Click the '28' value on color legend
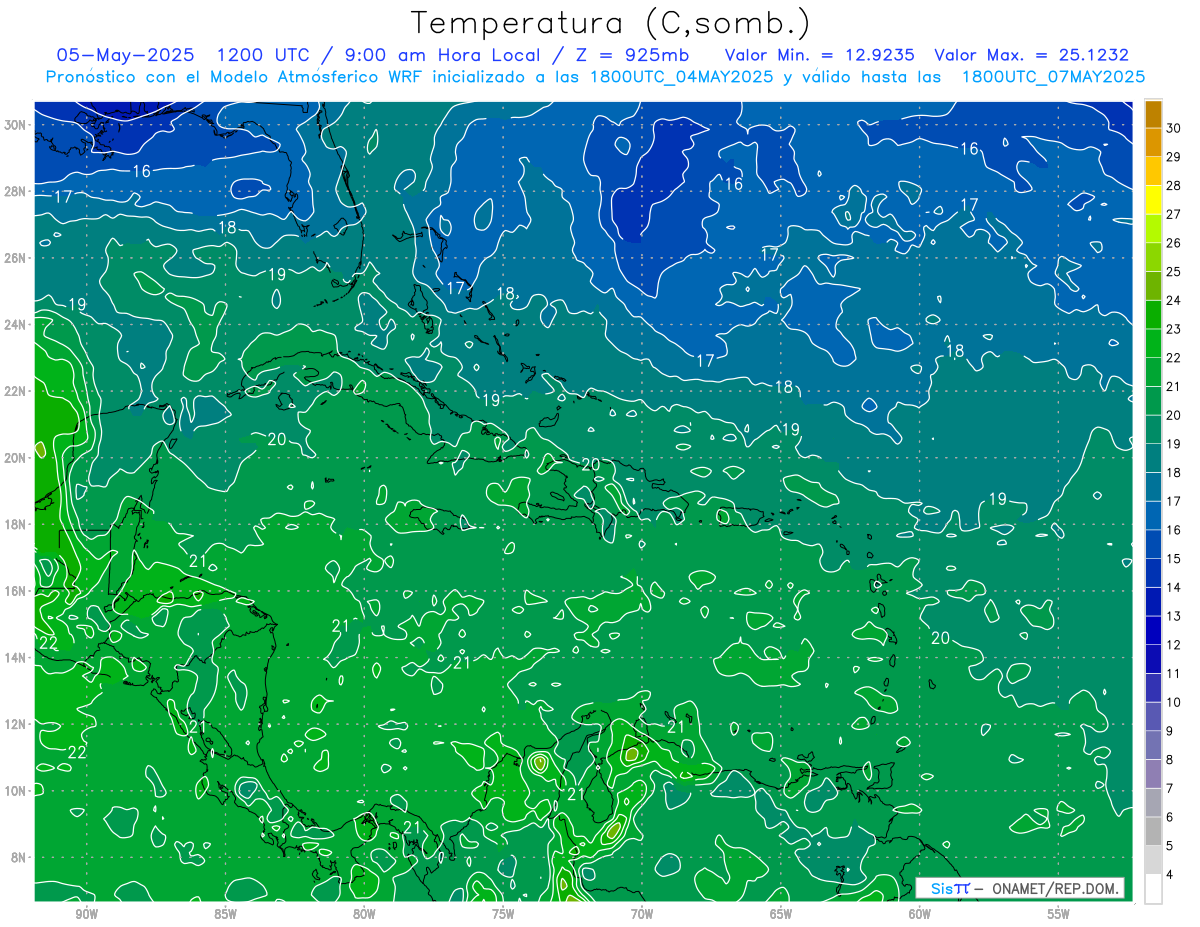 click(1174, 186)
